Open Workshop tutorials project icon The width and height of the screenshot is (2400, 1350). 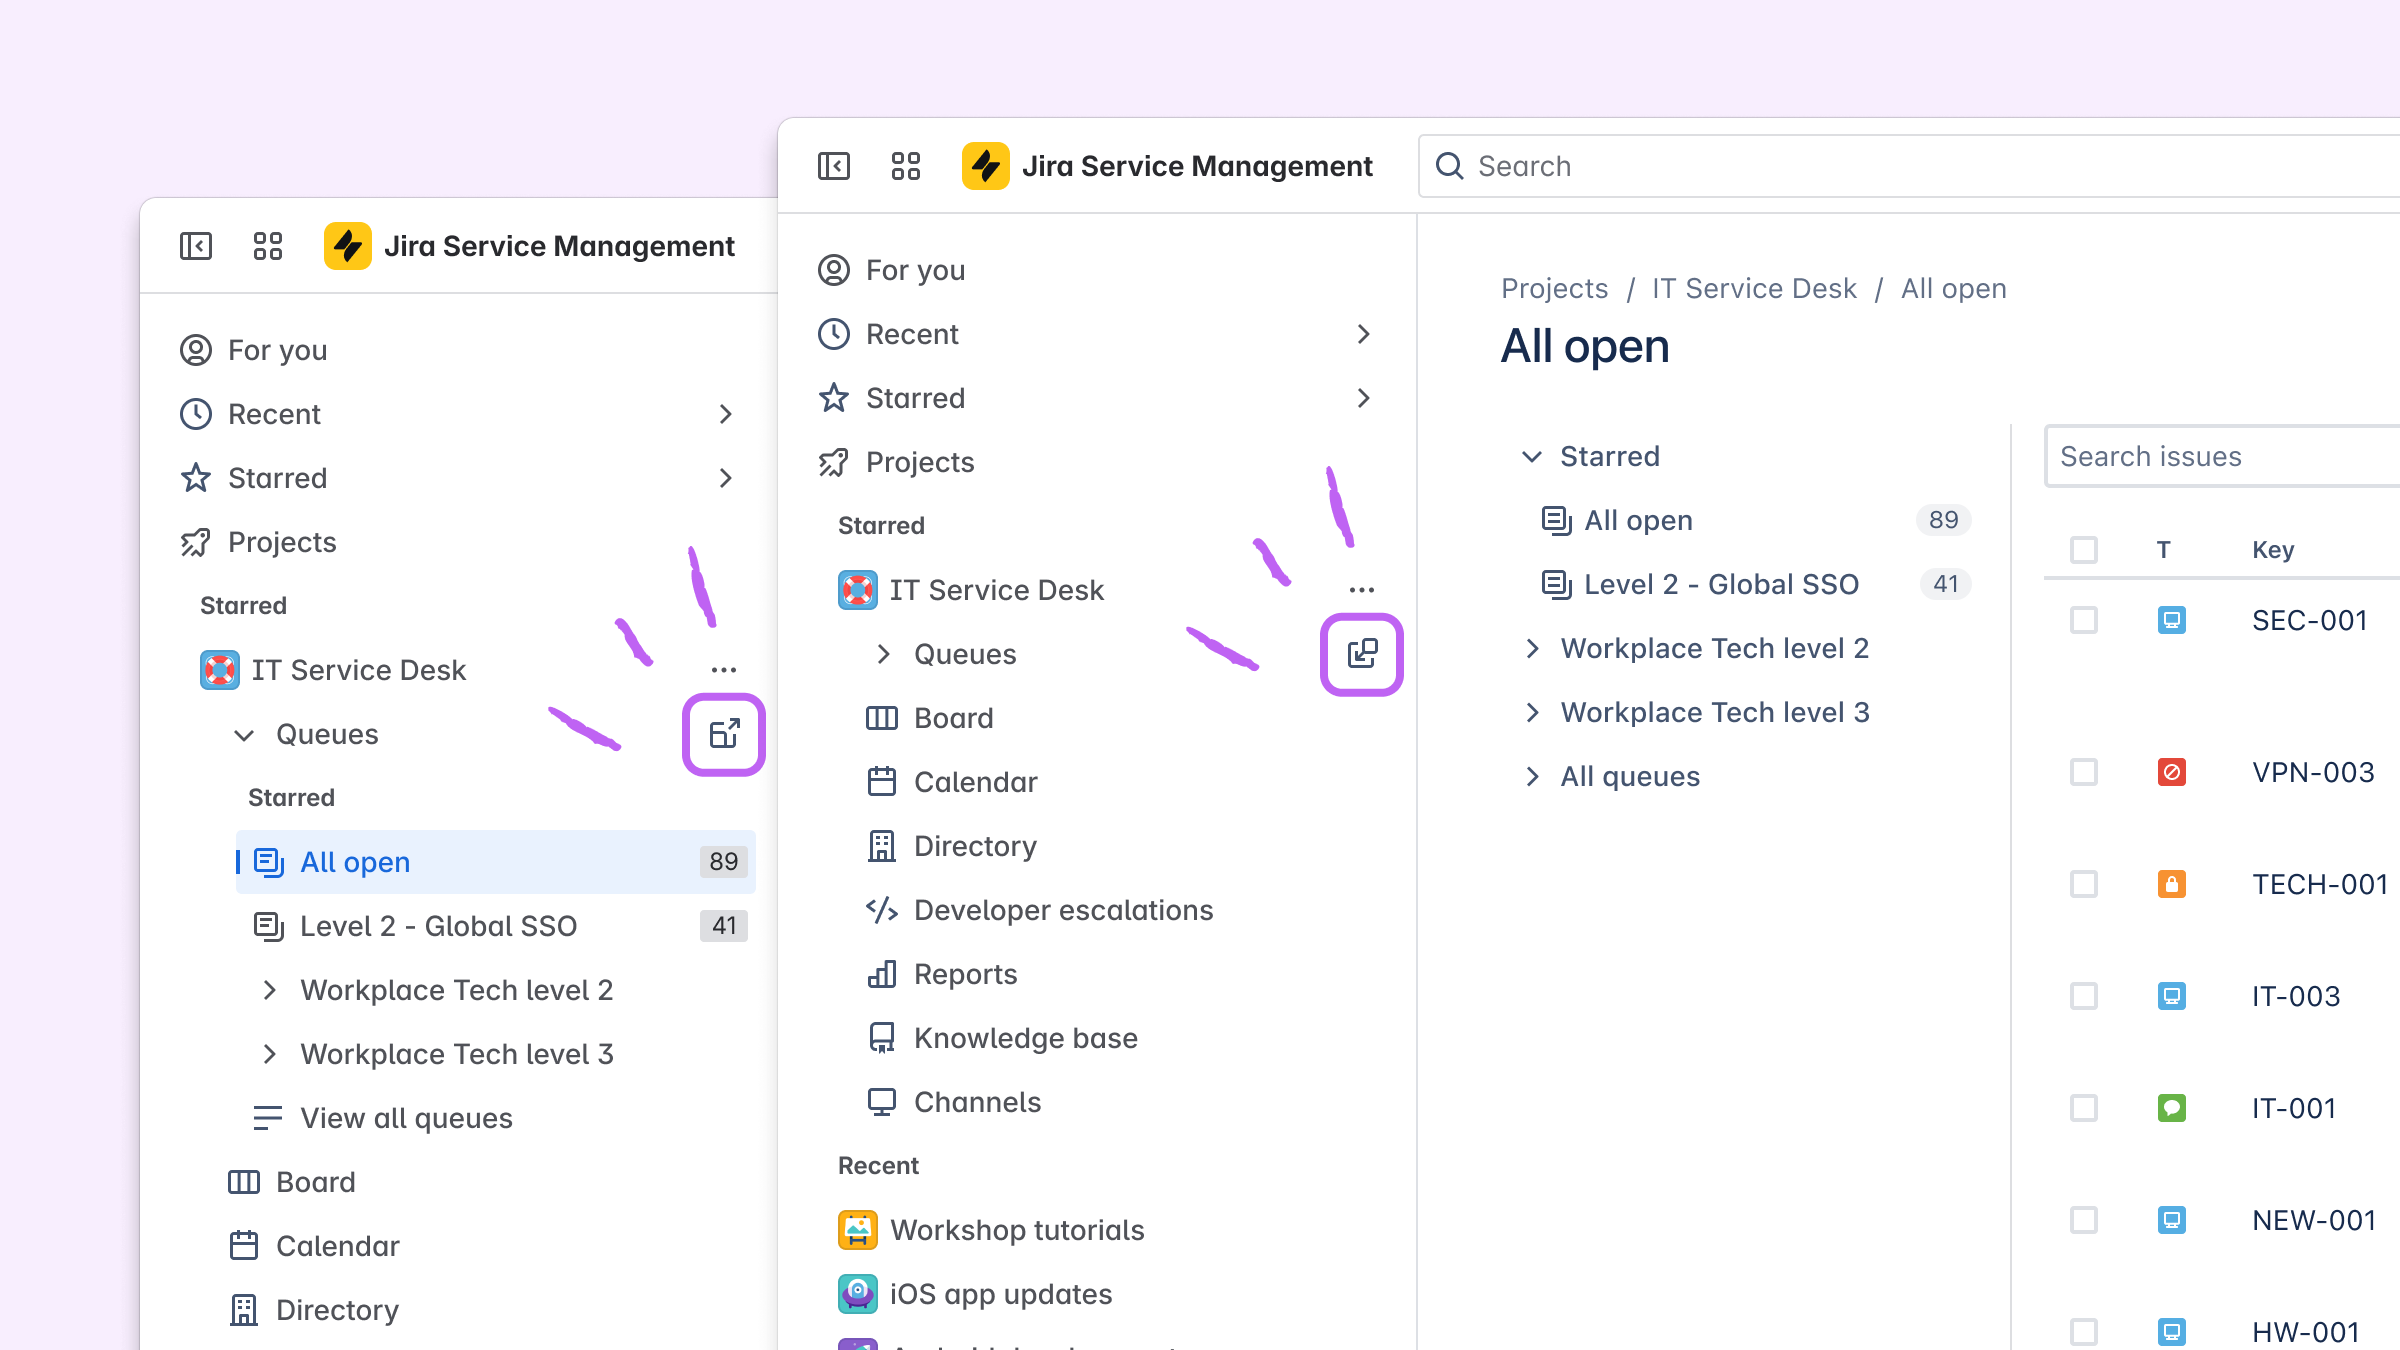tap(858, 1230)
